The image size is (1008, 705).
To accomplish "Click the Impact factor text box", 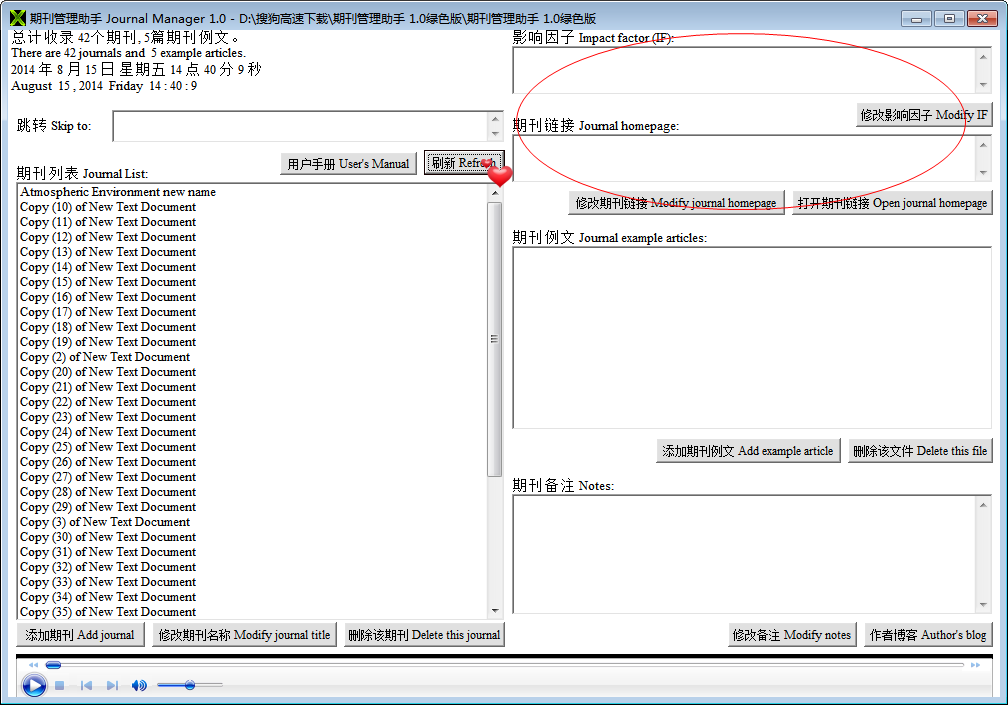I will [744, 70].
